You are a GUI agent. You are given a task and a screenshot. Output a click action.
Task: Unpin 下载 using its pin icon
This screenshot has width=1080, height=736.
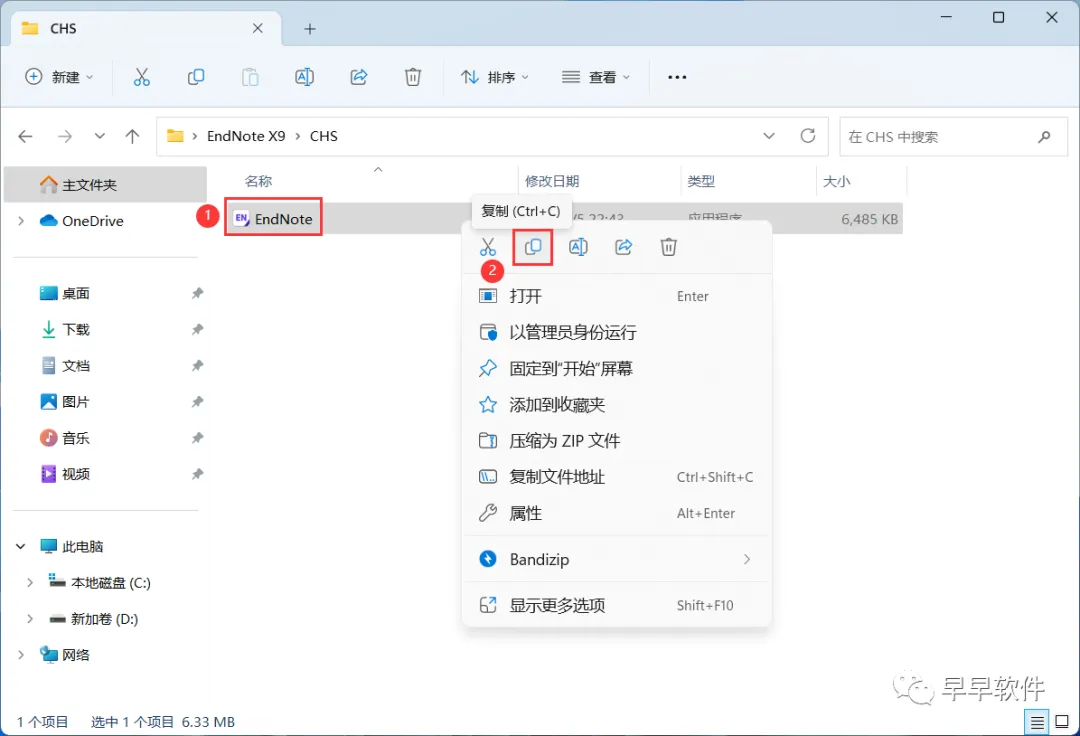[x=198, y=329]
